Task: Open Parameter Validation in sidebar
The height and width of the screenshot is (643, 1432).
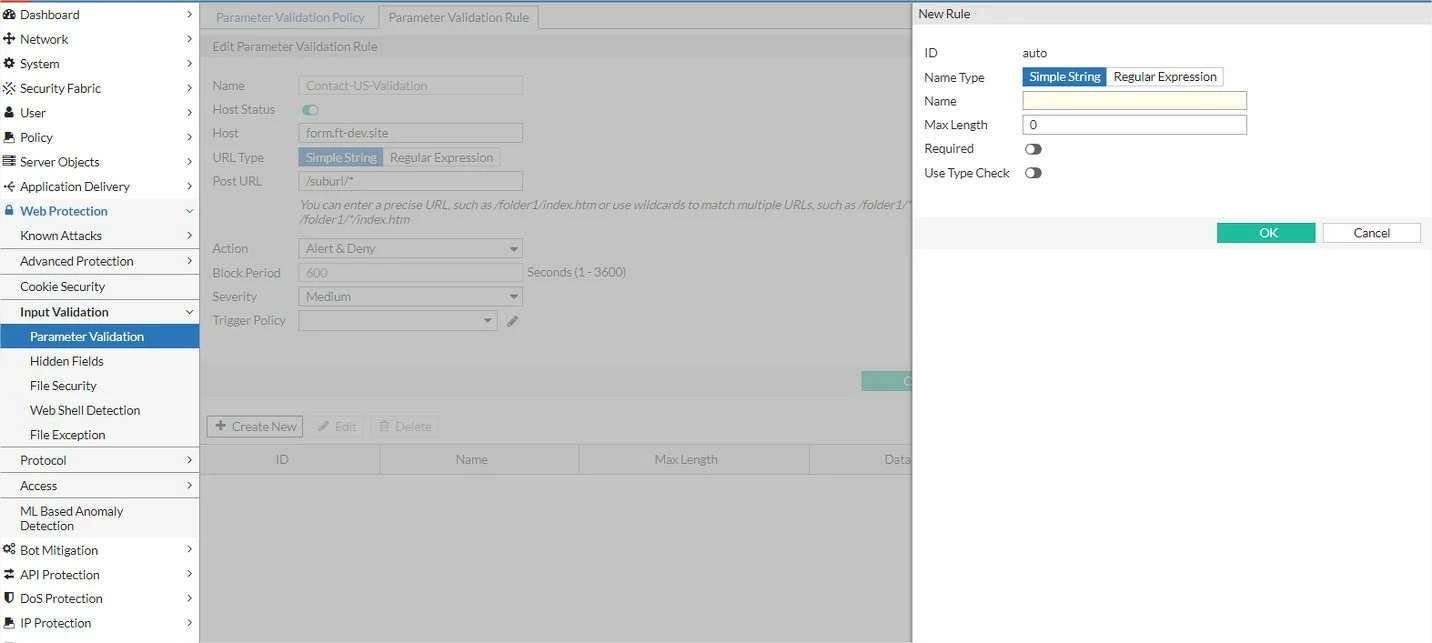Action: pos(99,336)
